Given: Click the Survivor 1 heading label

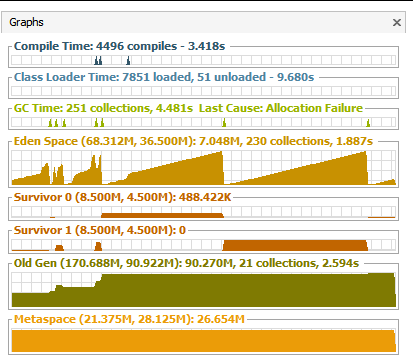Looking at the screenshot, I should tap(100, 230).
